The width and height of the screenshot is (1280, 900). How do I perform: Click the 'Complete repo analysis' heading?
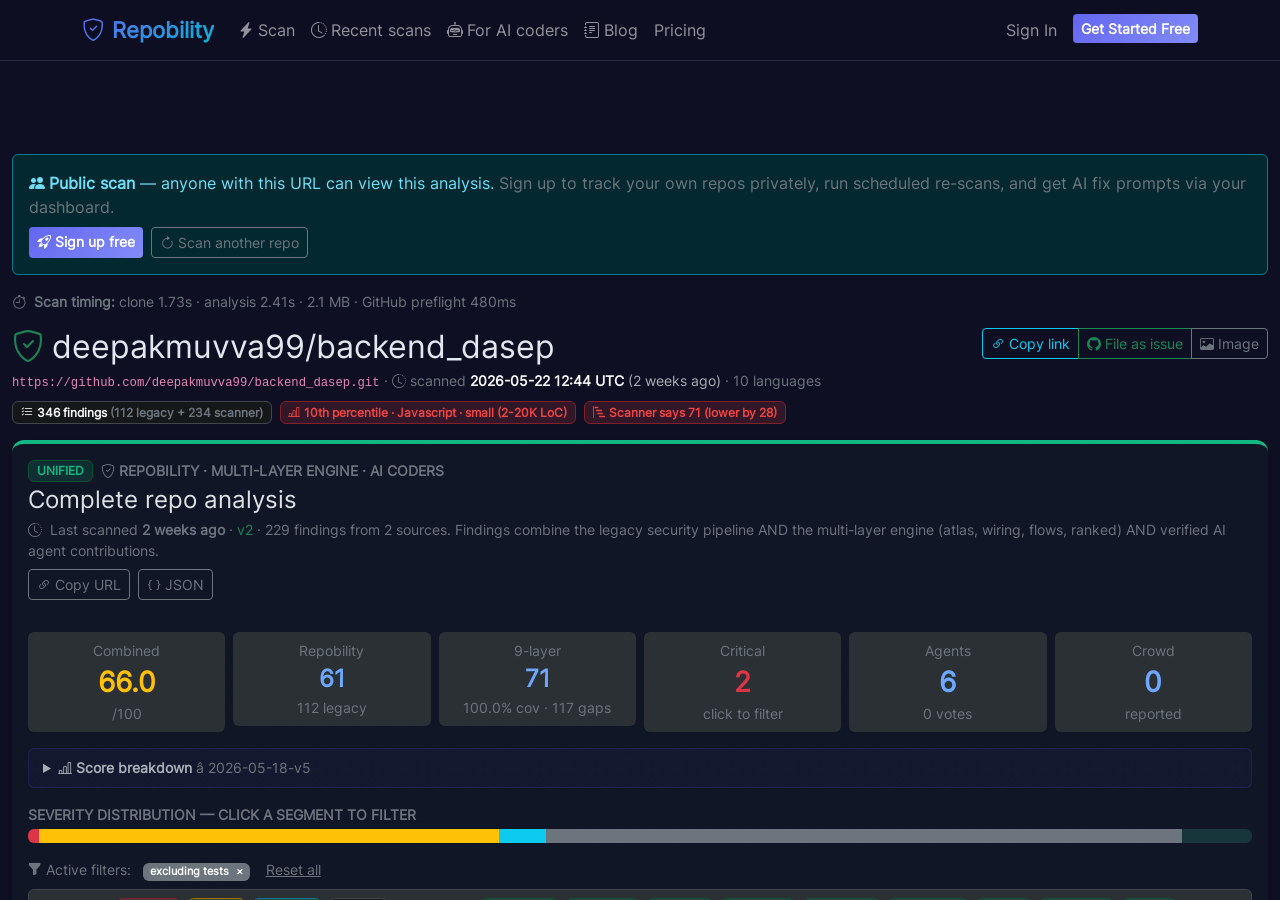tap(162, 499)
